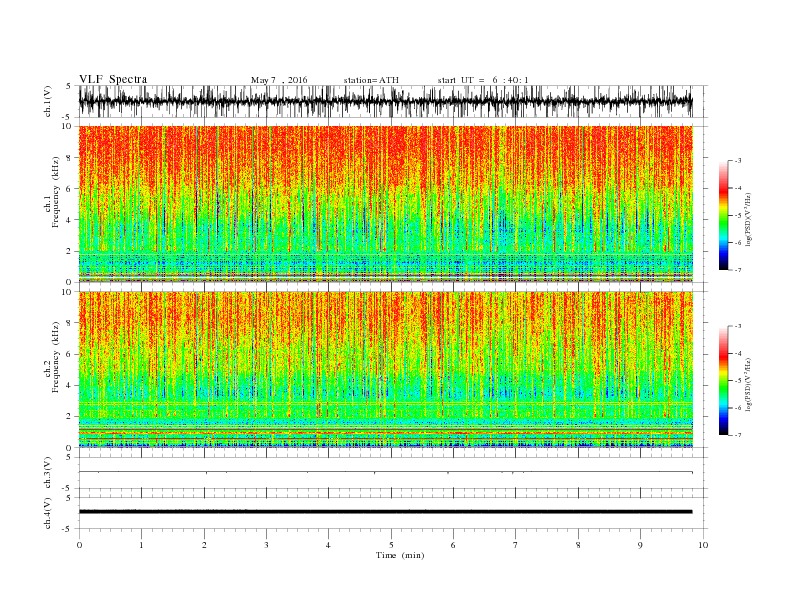
Task: Click the "5" tick on the time axis
Action: (391, 545)
